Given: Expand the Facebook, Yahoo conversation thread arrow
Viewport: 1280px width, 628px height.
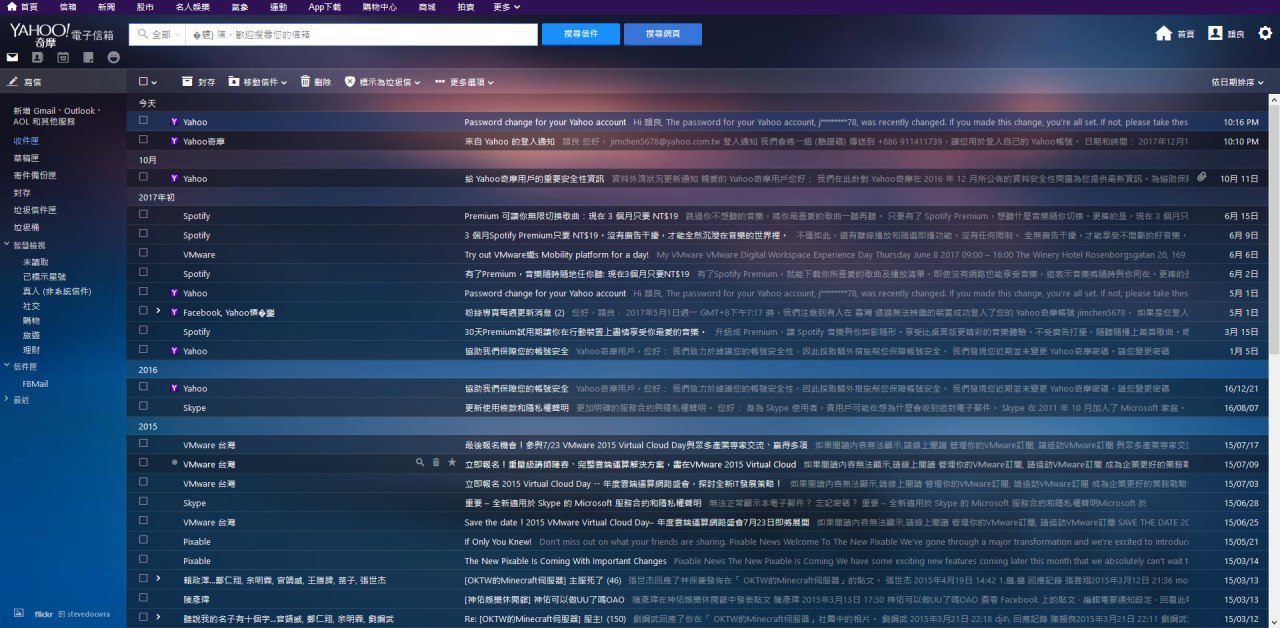Looking at the screenshot, I should (158, 311).
